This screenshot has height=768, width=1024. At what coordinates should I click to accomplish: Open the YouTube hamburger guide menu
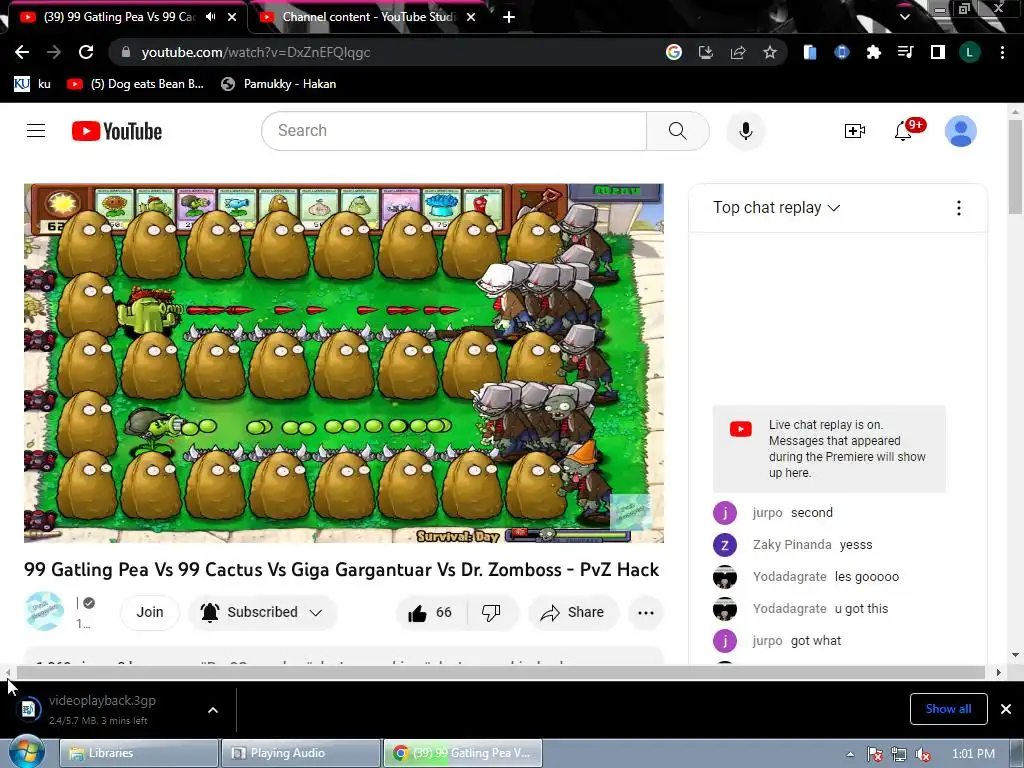tap(36, 131)
